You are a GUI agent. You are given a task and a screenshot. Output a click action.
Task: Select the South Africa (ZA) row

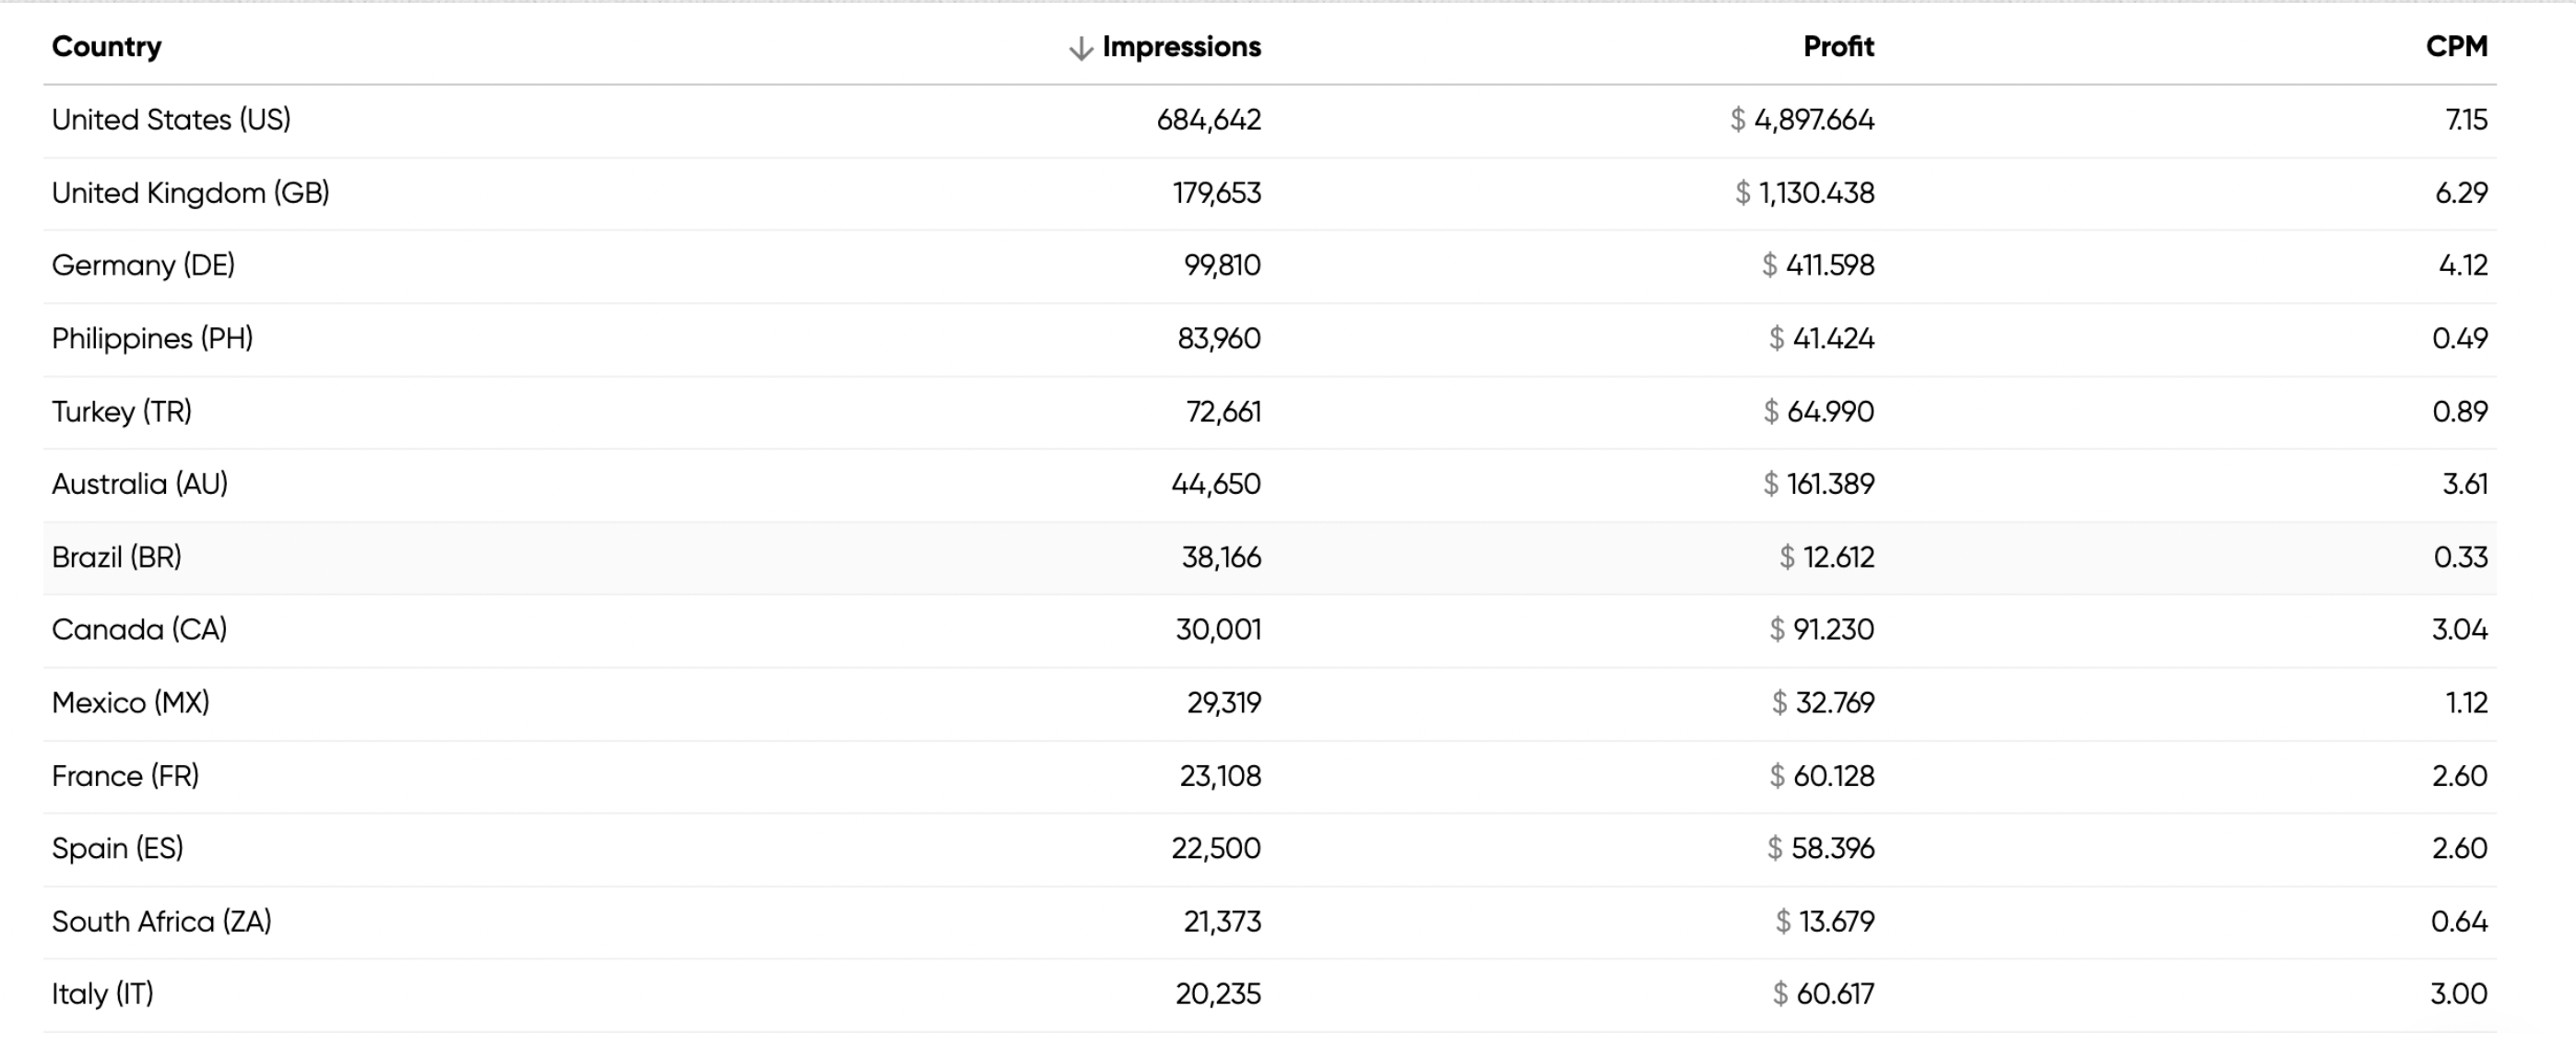coord(1270,922)
